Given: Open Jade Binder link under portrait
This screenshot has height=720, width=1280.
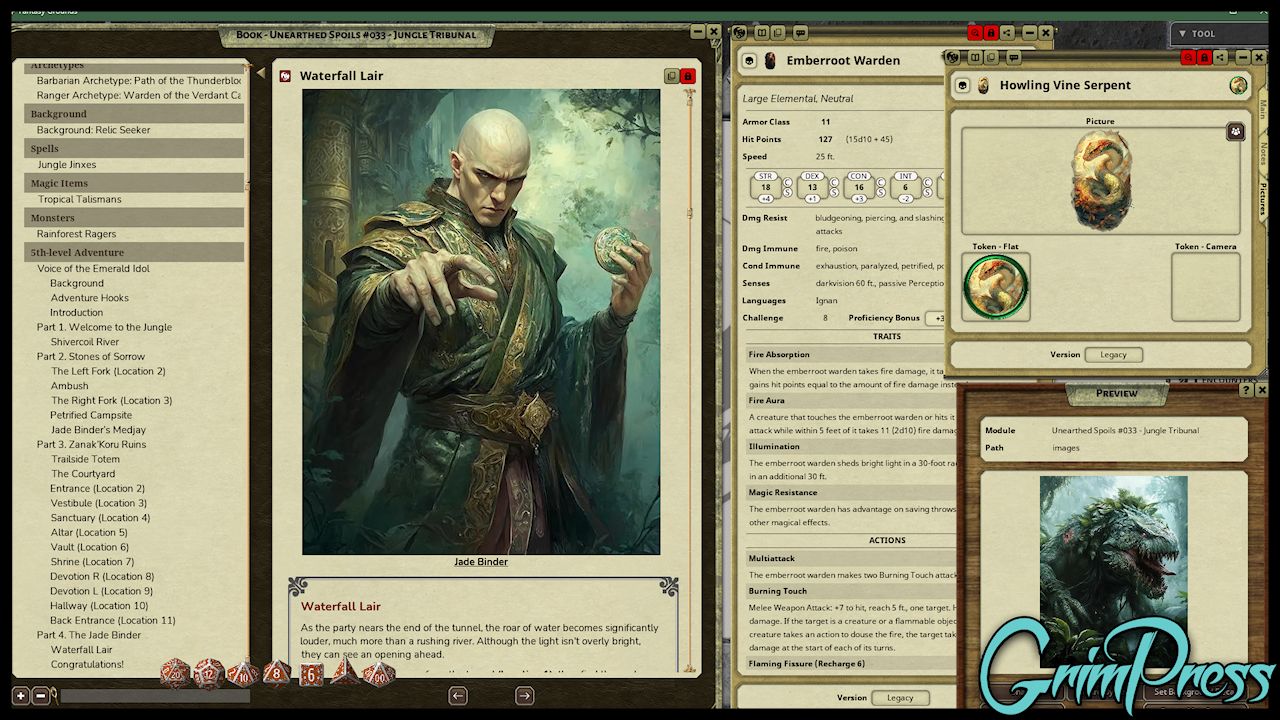Looking at the screenshot, I should (481, 562).
